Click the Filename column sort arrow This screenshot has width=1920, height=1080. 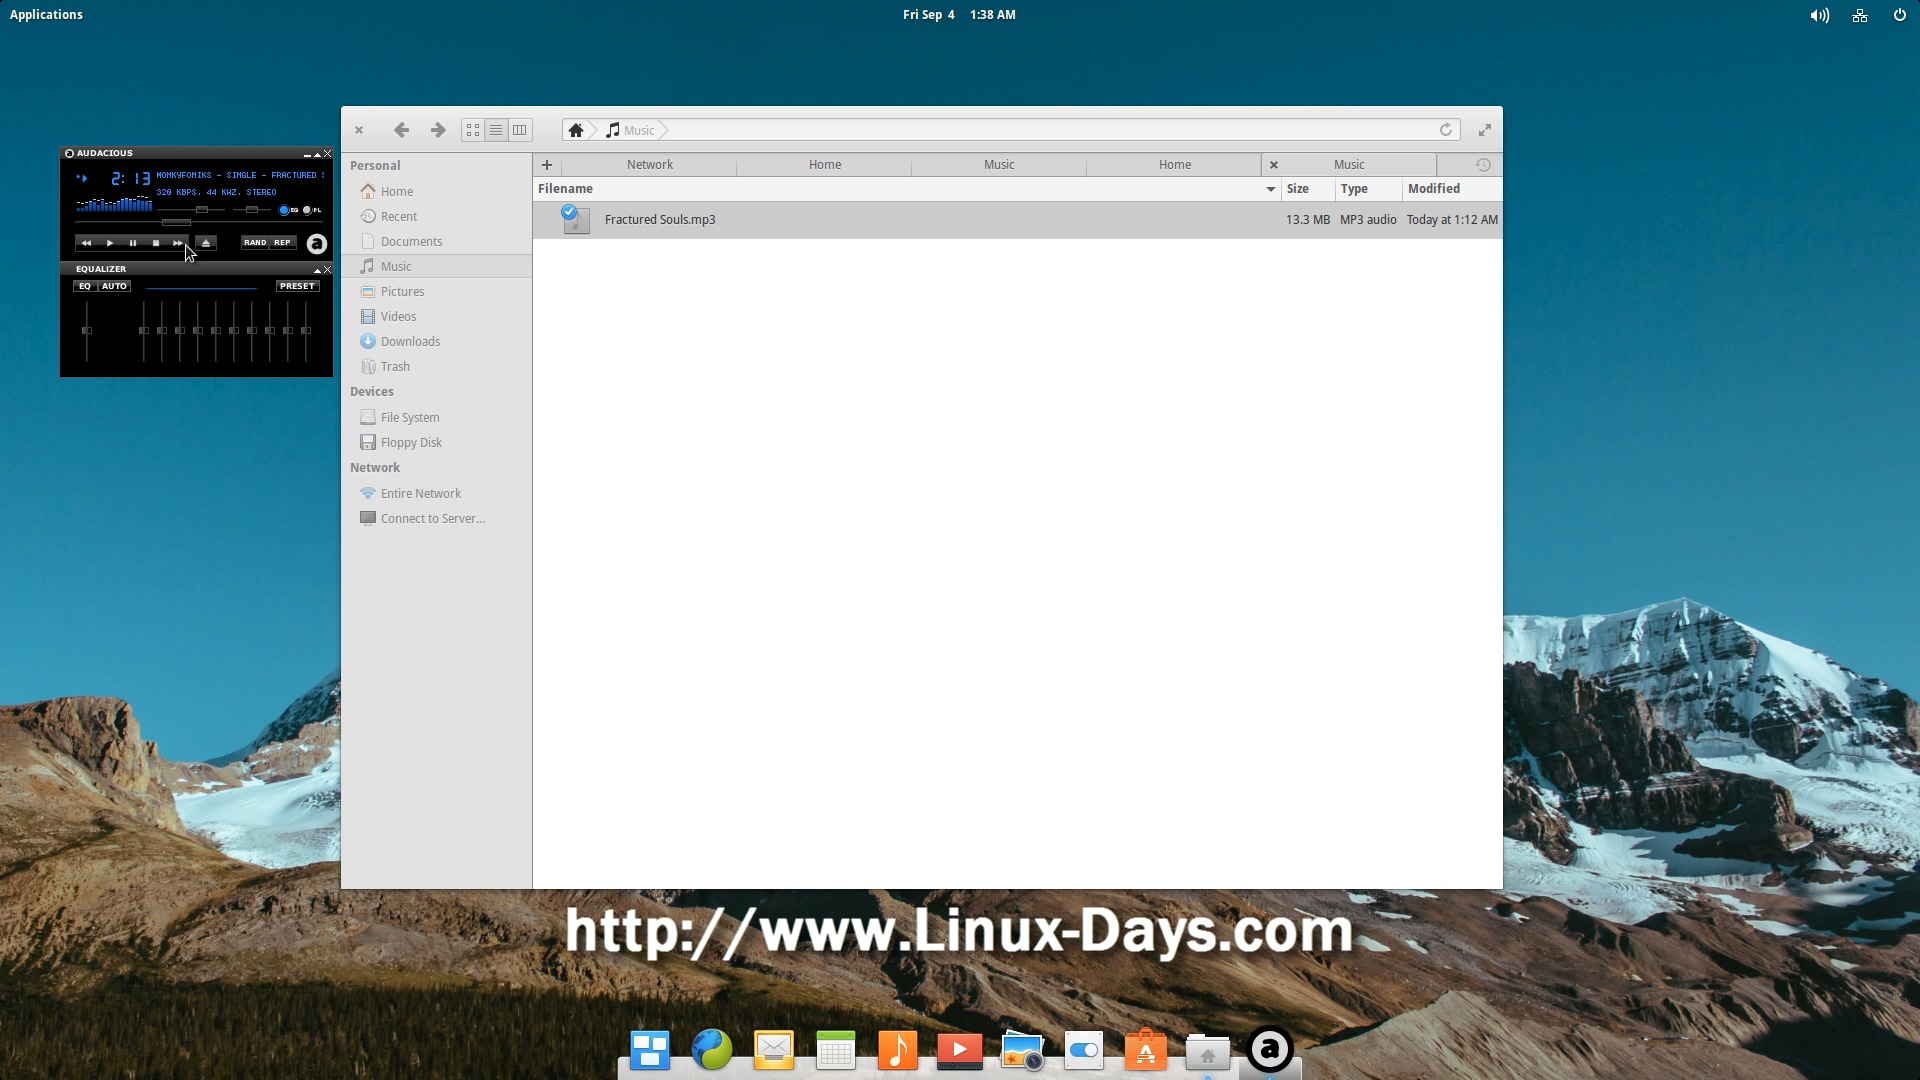1271,189
